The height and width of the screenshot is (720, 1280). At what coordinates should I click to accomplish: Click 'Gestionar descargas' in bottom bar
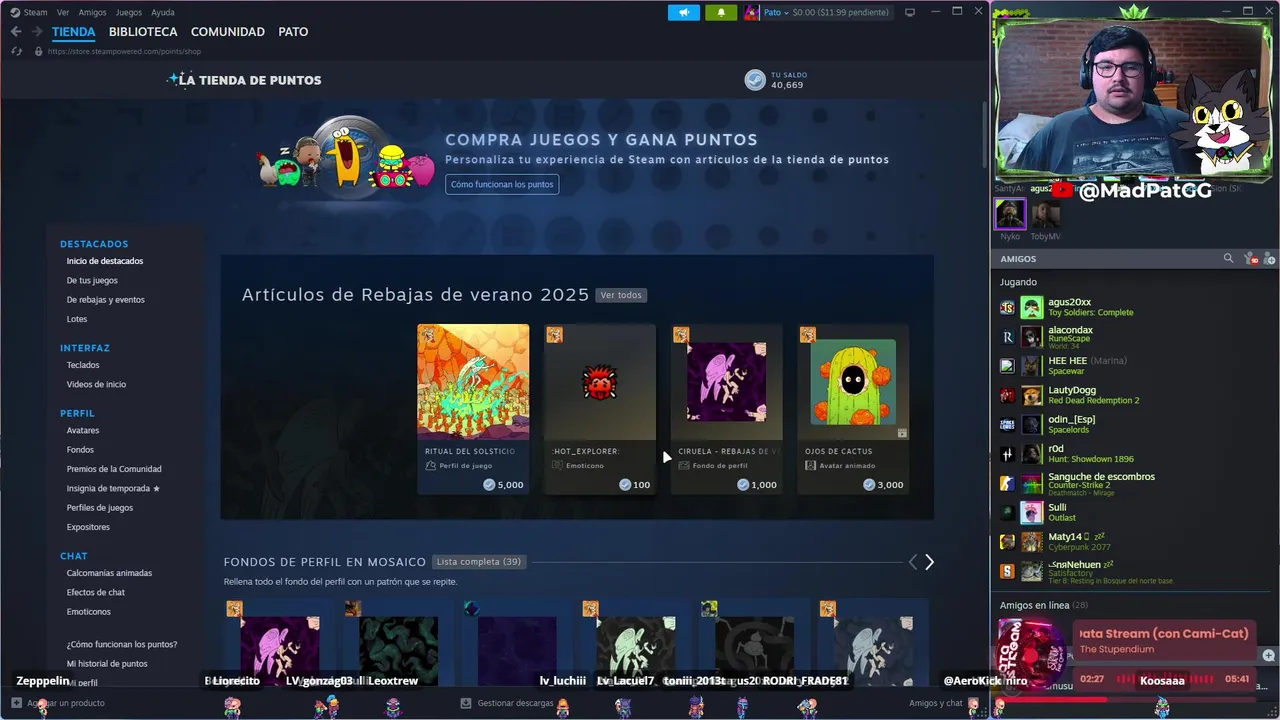[x=507, y=703]
